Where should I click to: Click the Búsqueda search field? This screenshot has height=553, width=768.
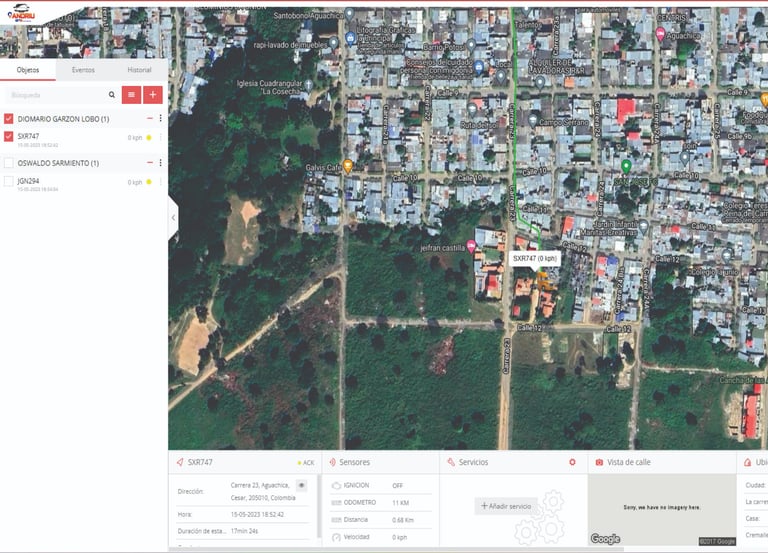(x=55, y=95)
